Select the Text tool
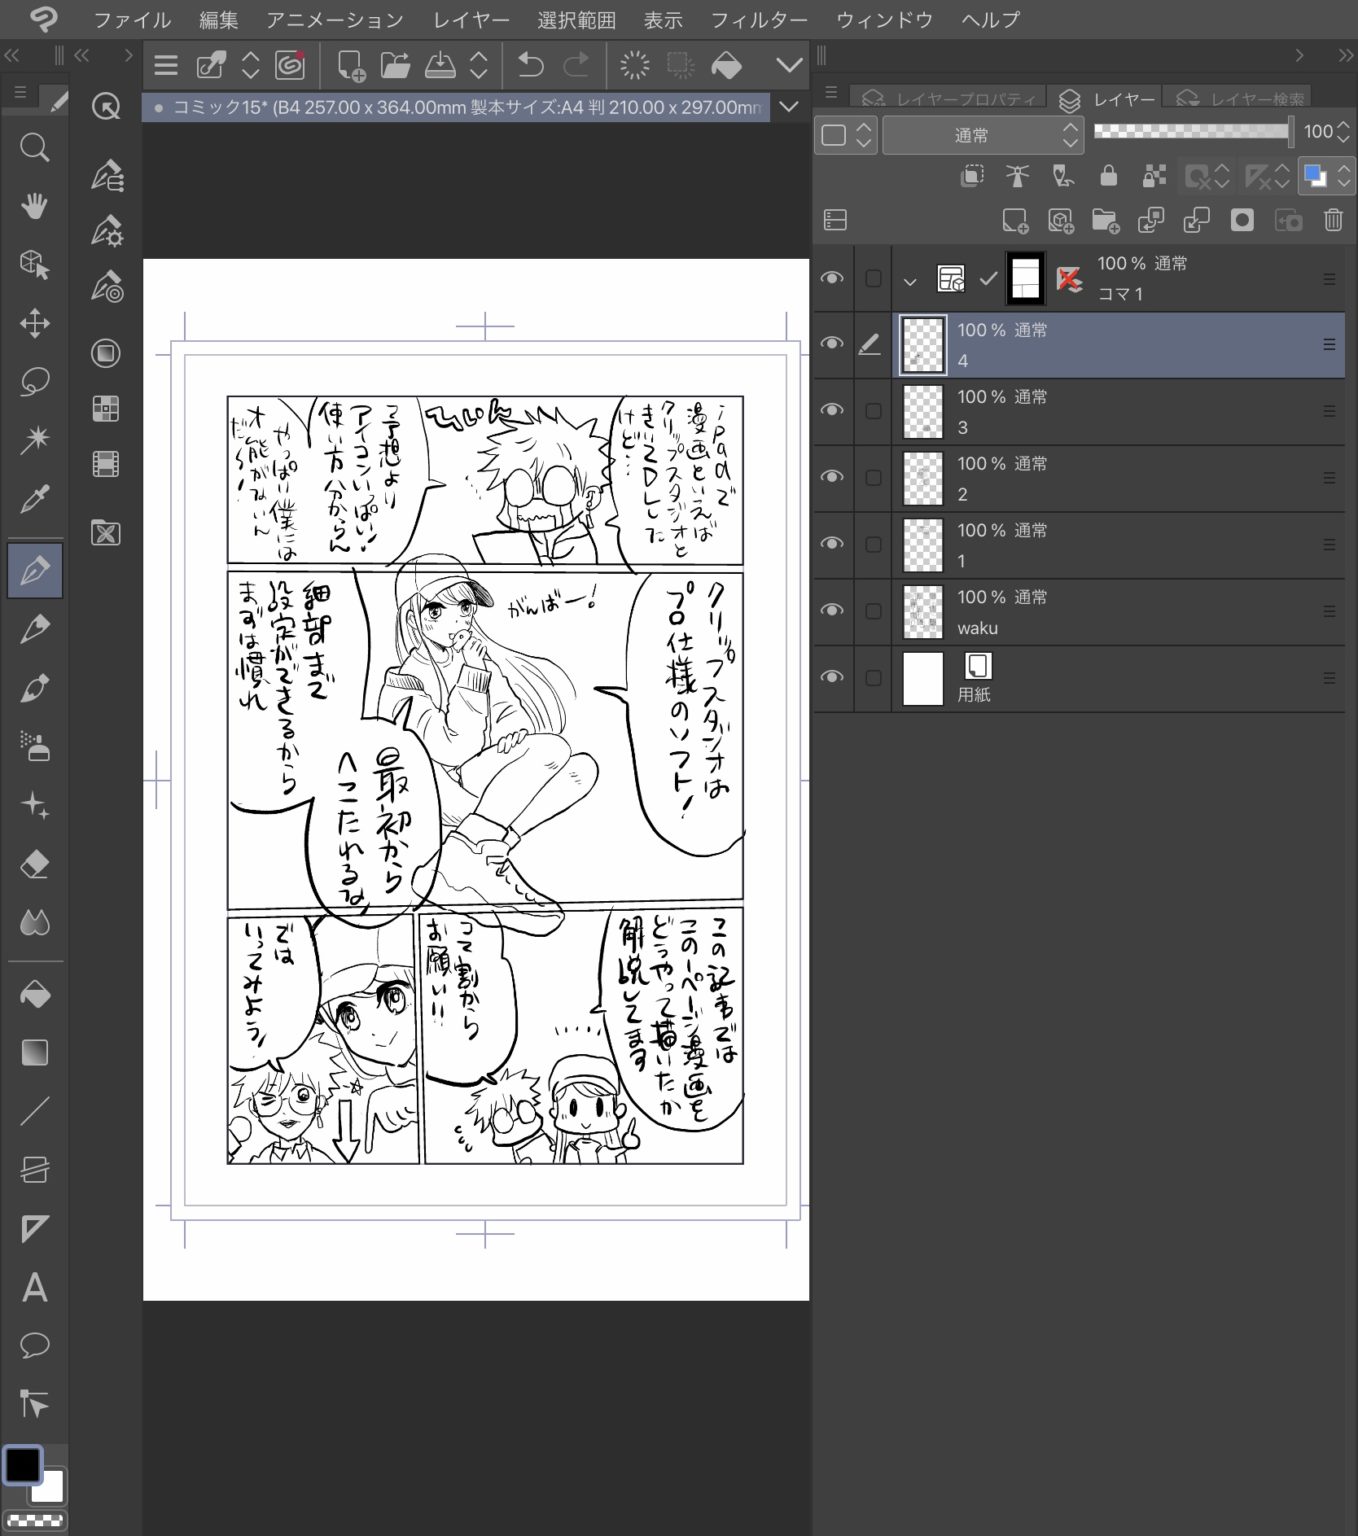Screen dimensions: 1358x1536 click(x=35, y=1289)
